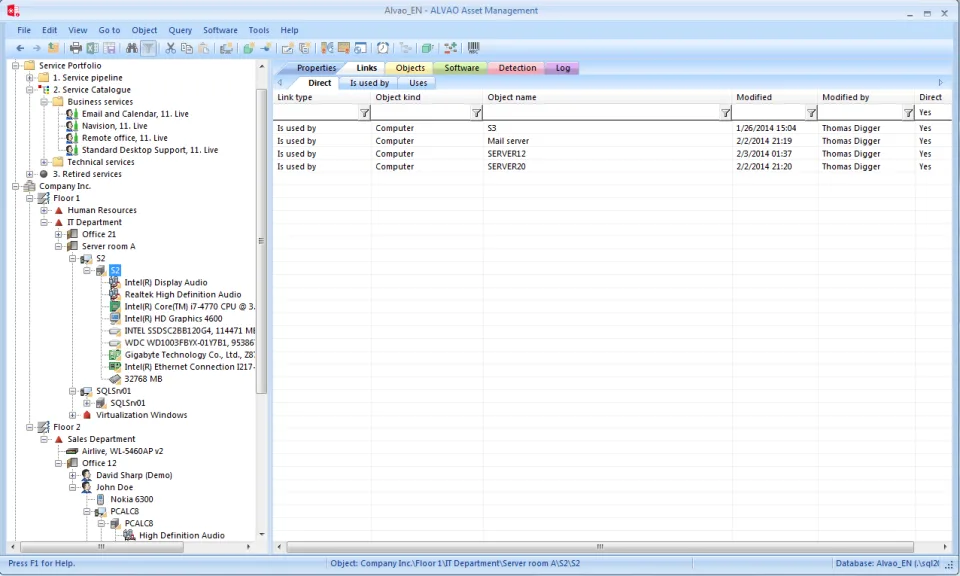Select the Uses sub-tab
This screenshot has width=960, height=576.
point(418,83)
